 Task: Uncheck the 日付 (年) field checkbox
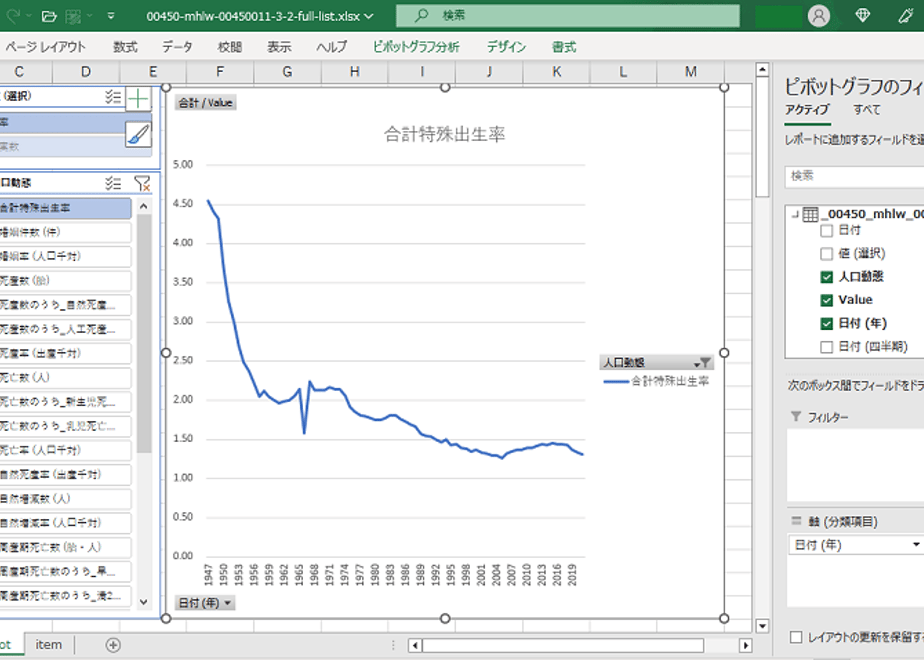click(826, 324)
